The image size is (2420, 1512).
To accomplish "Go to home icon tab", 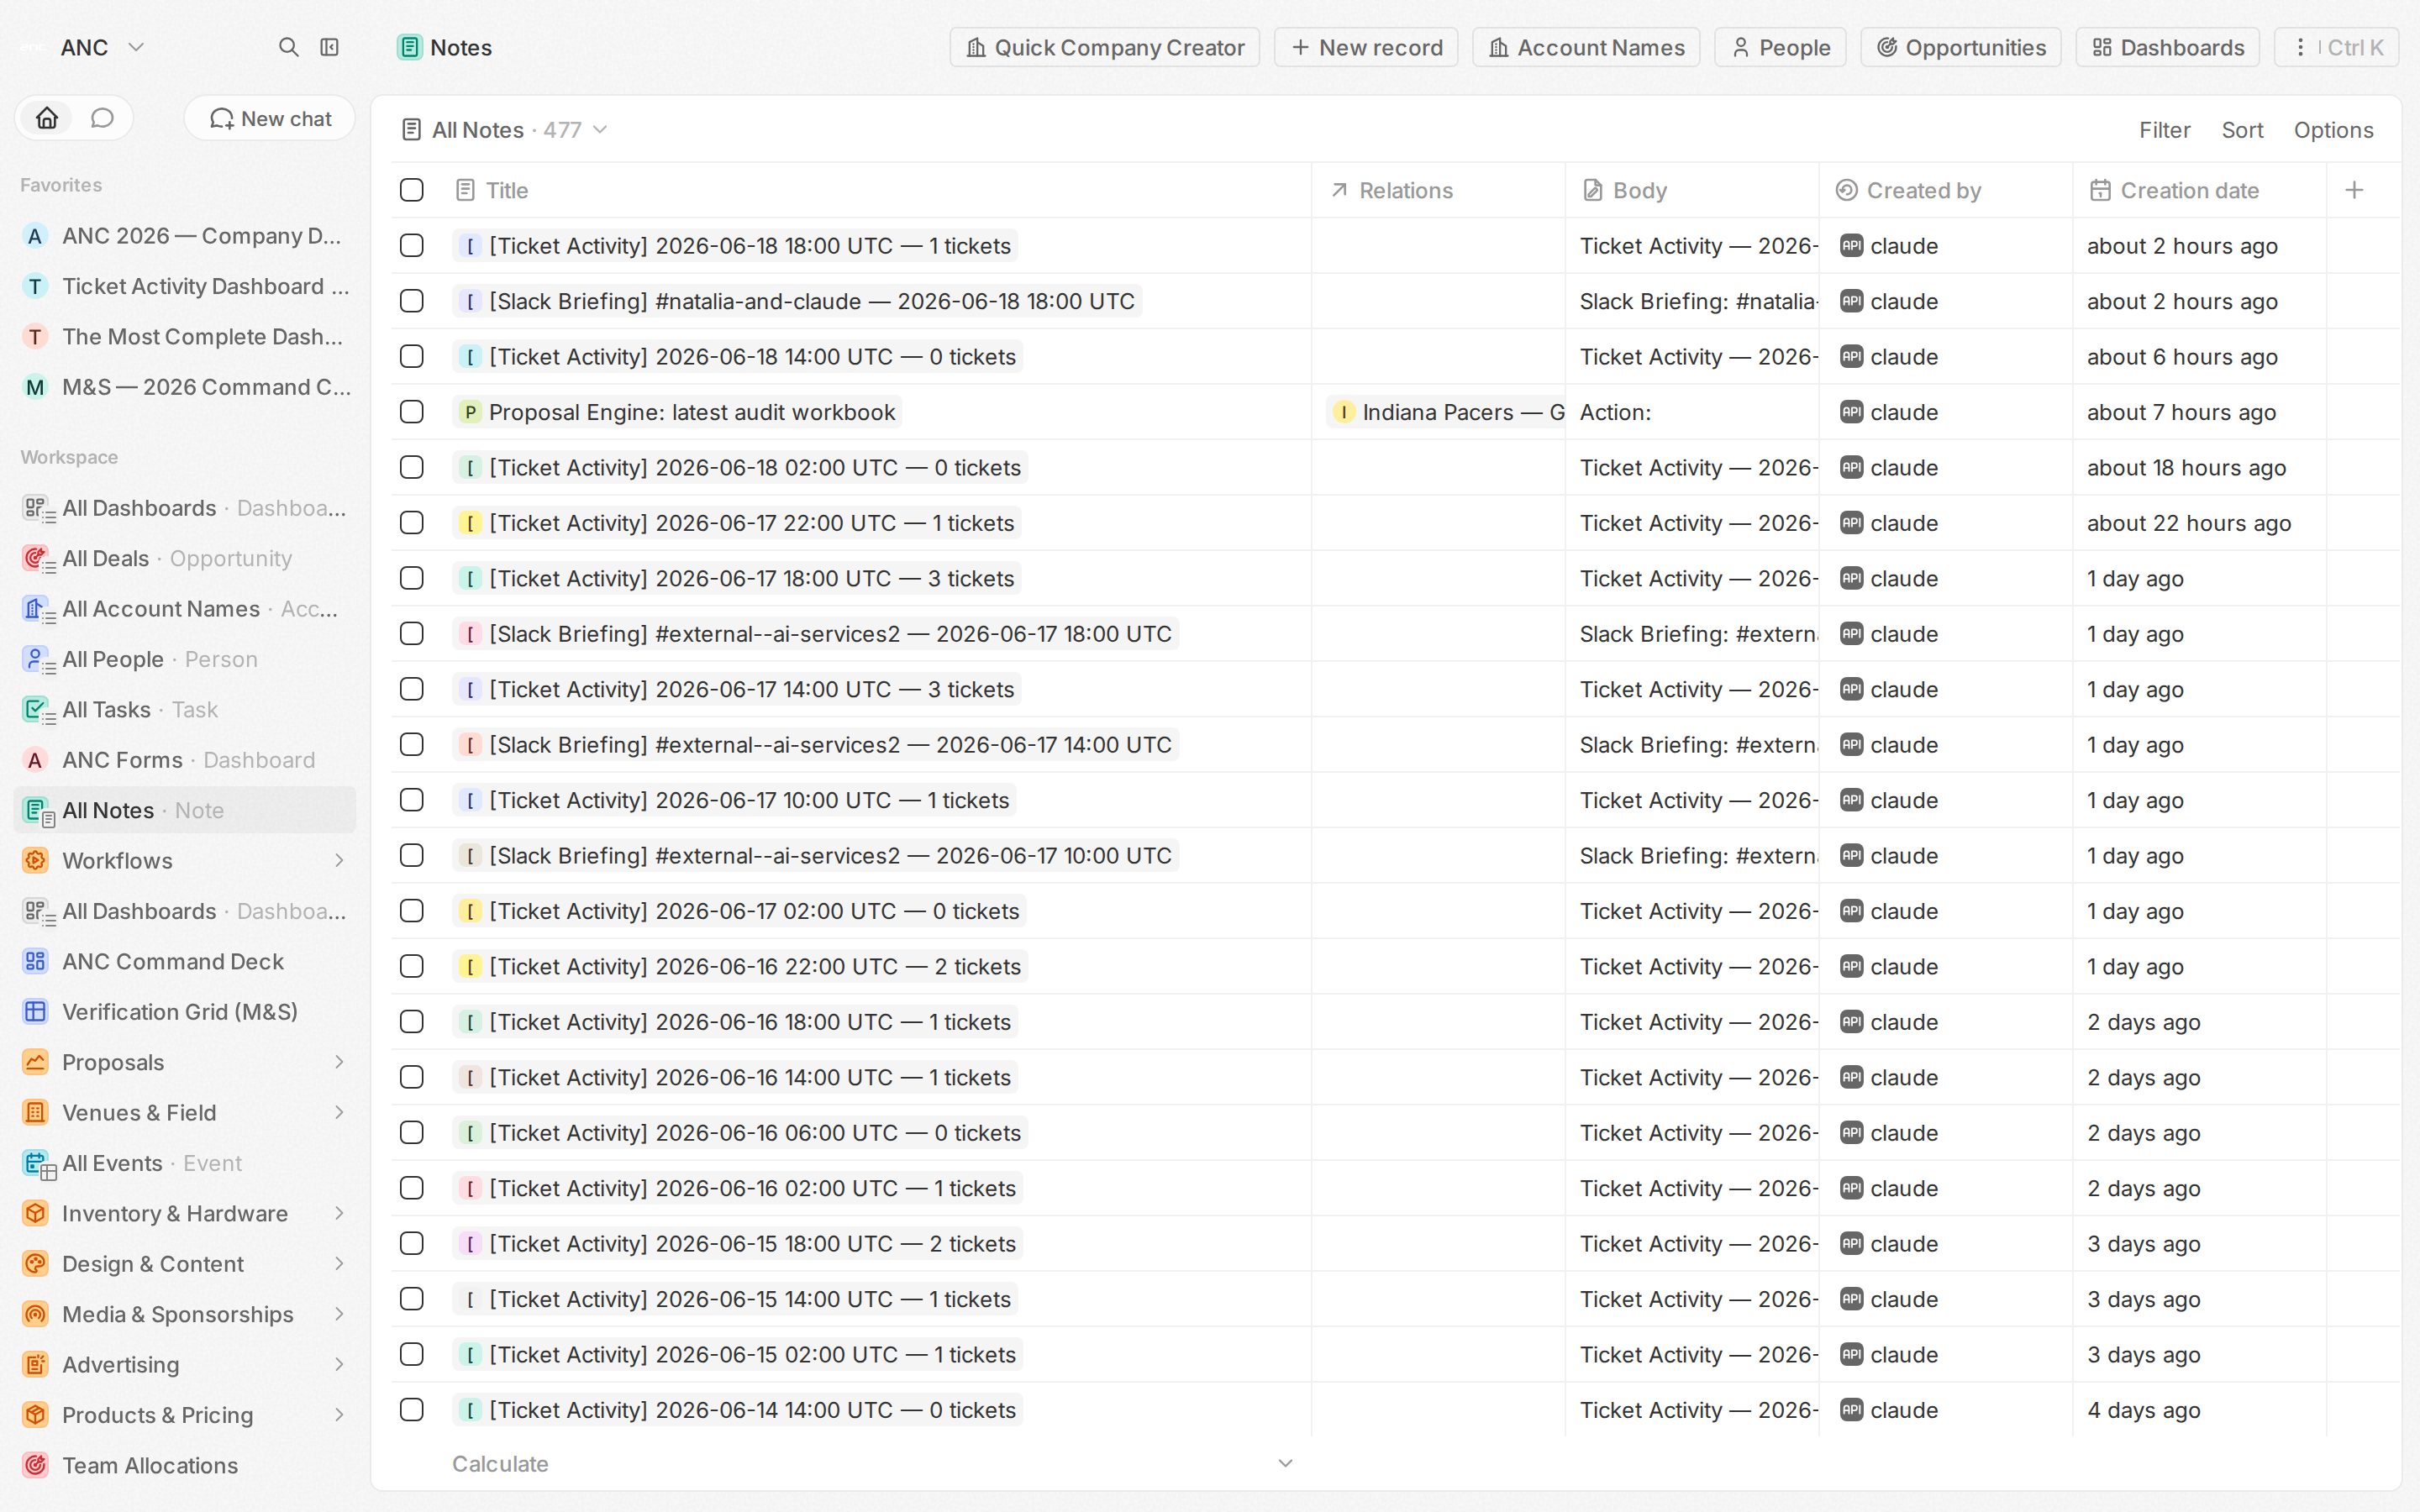I will [47, 118].
